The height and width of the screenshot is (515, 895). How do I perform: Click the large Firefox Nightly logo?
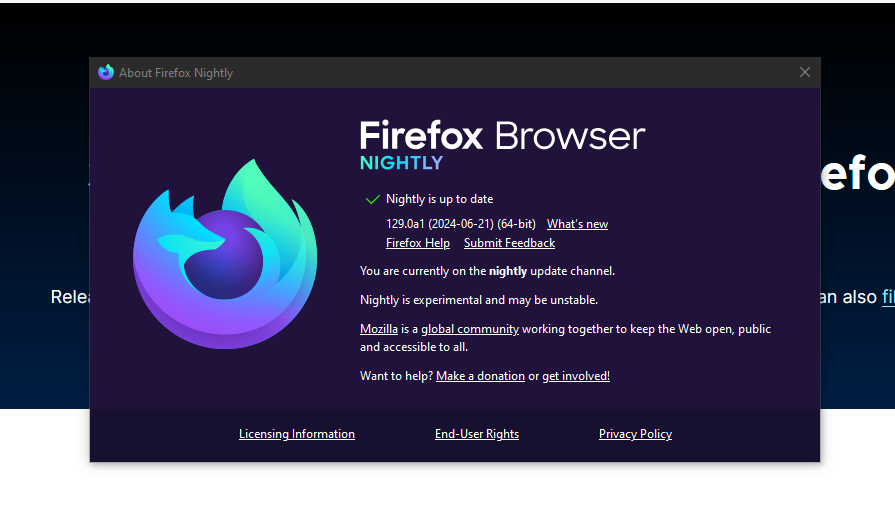pyautogui.click(x=224, y=254)
